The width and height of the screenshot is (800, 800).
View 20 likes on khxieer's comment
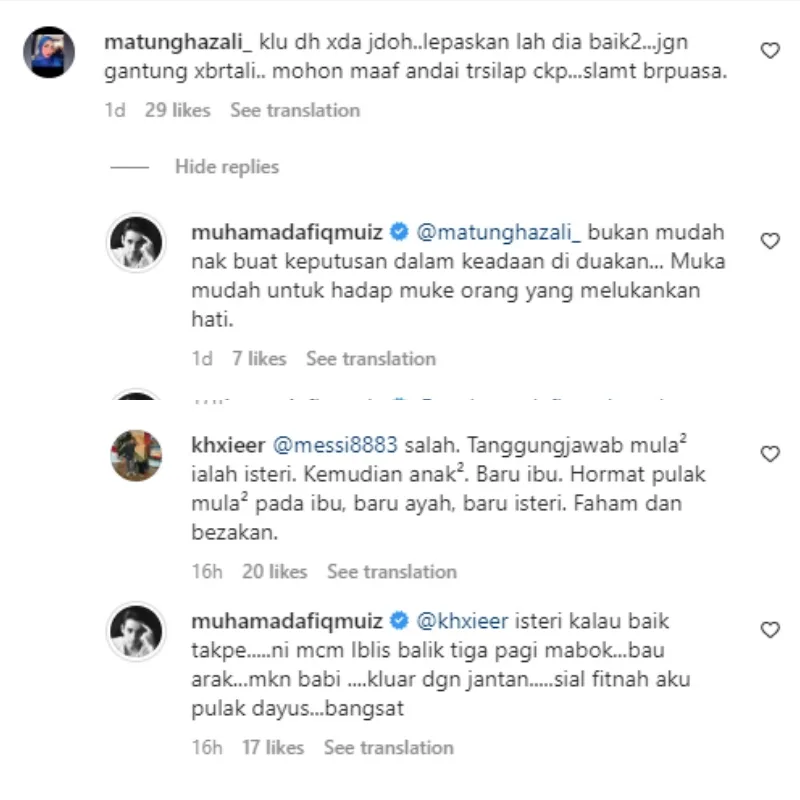coord(274,571)
